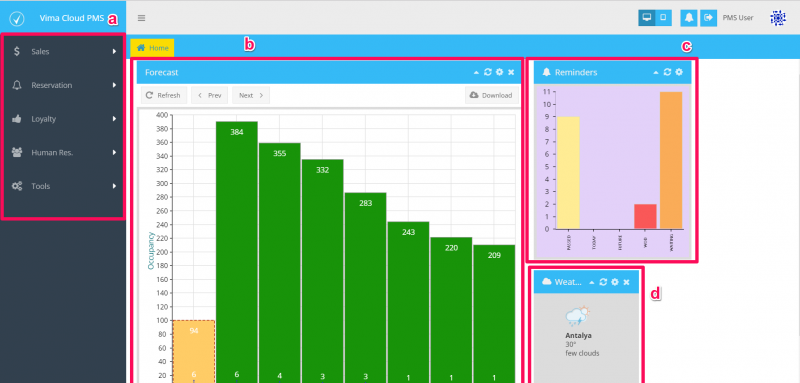Collapse the Reminders panel
800x383 pixels.
coord(656,73)
